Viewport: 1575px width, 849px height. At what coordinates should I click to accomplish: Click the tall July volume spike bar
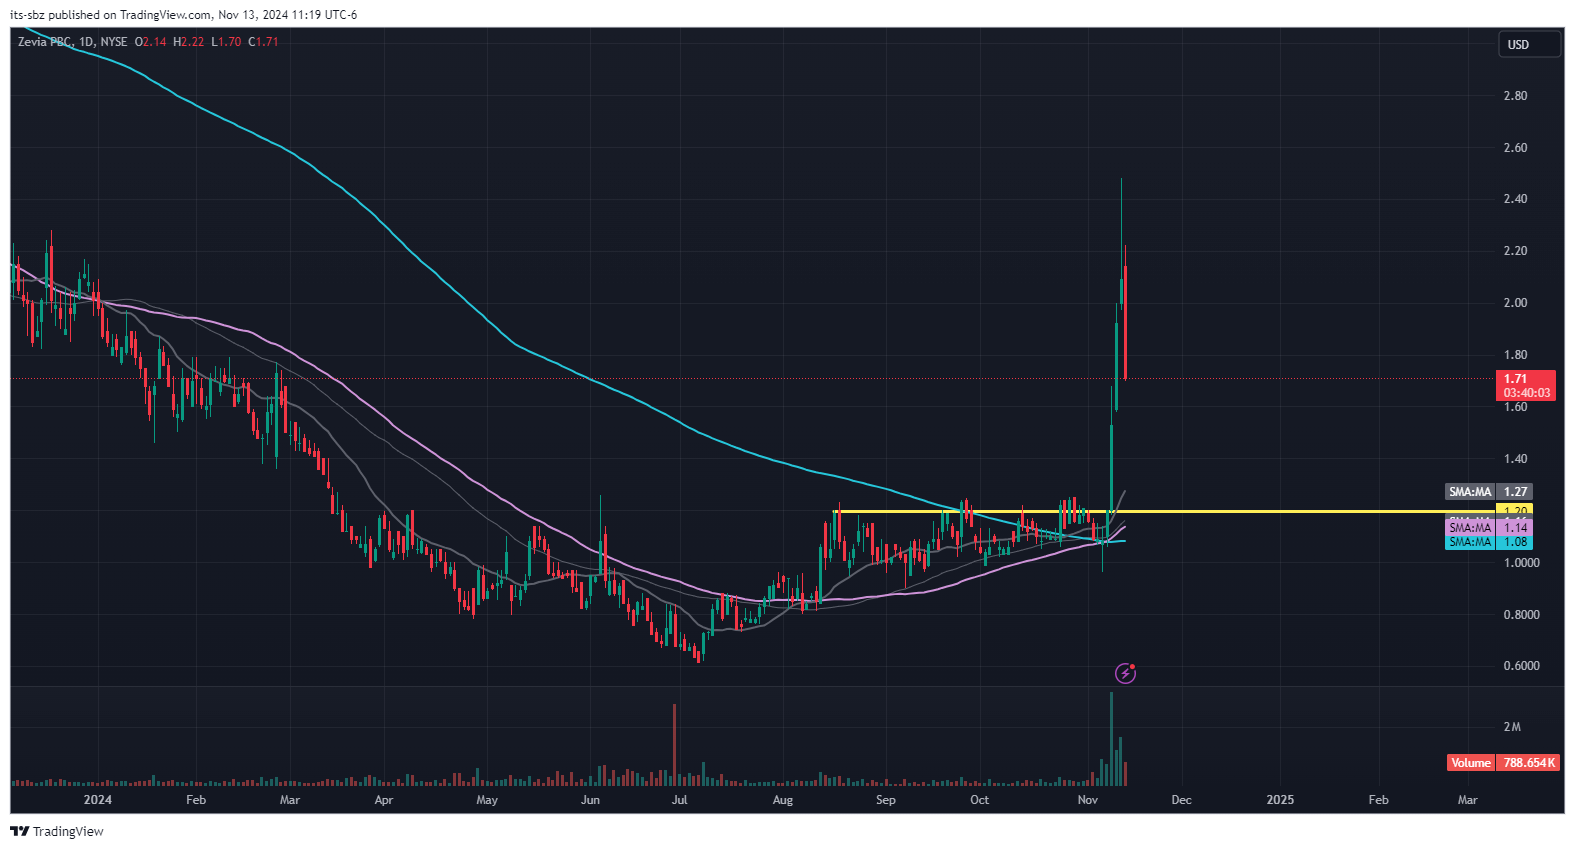click(675, 745)
